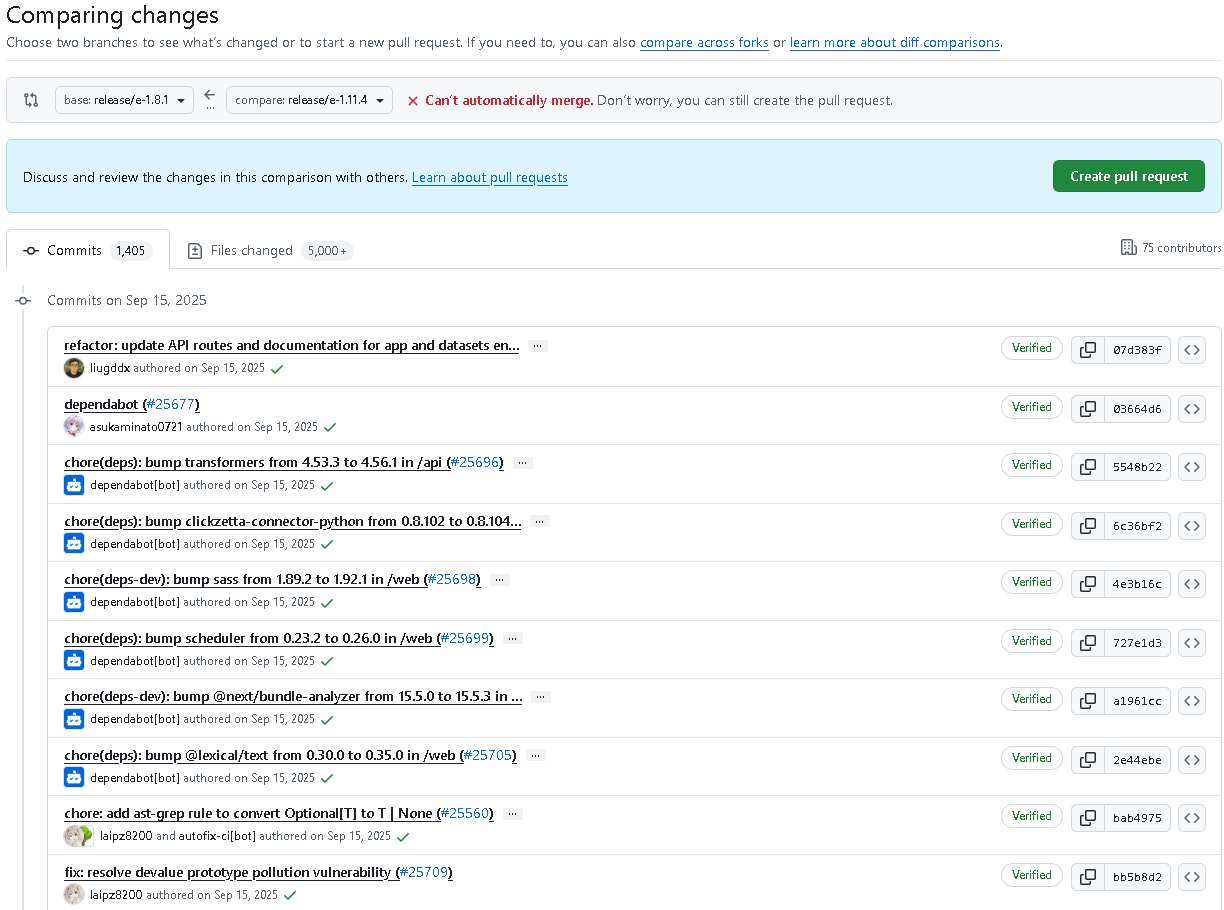
Task: Click Create pull request button
Action: 1129,176
